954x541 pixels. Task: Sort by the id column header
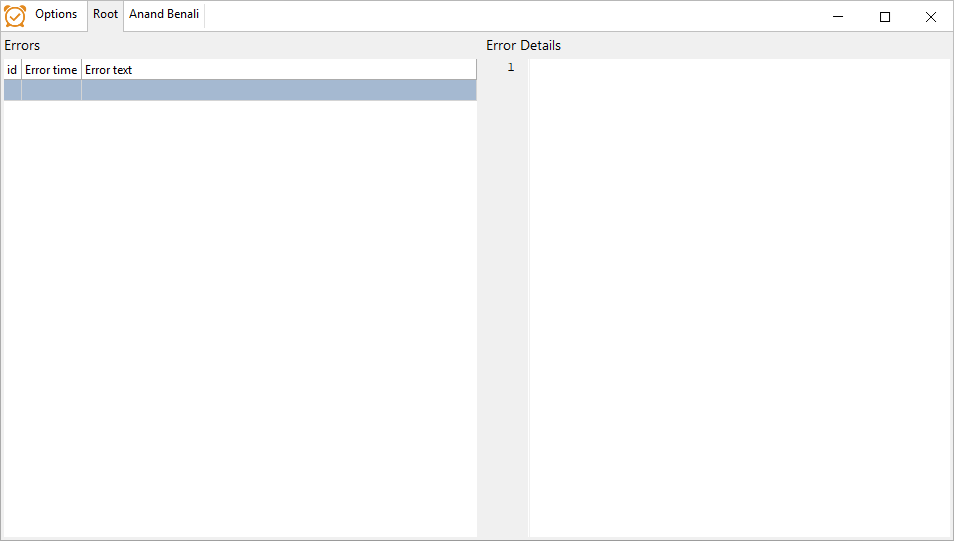coord(12,69)
